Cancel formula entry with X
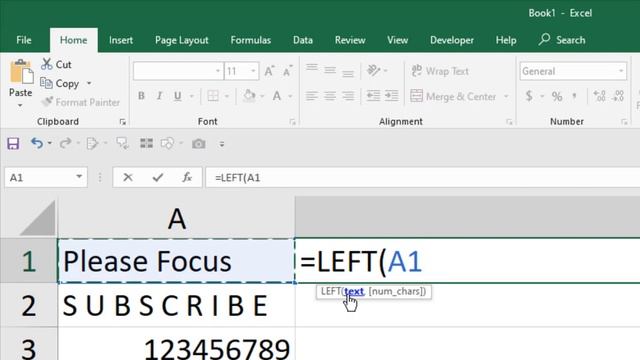Screen dimensions: 640x360 pyautogui.click(x=128, y=177)
